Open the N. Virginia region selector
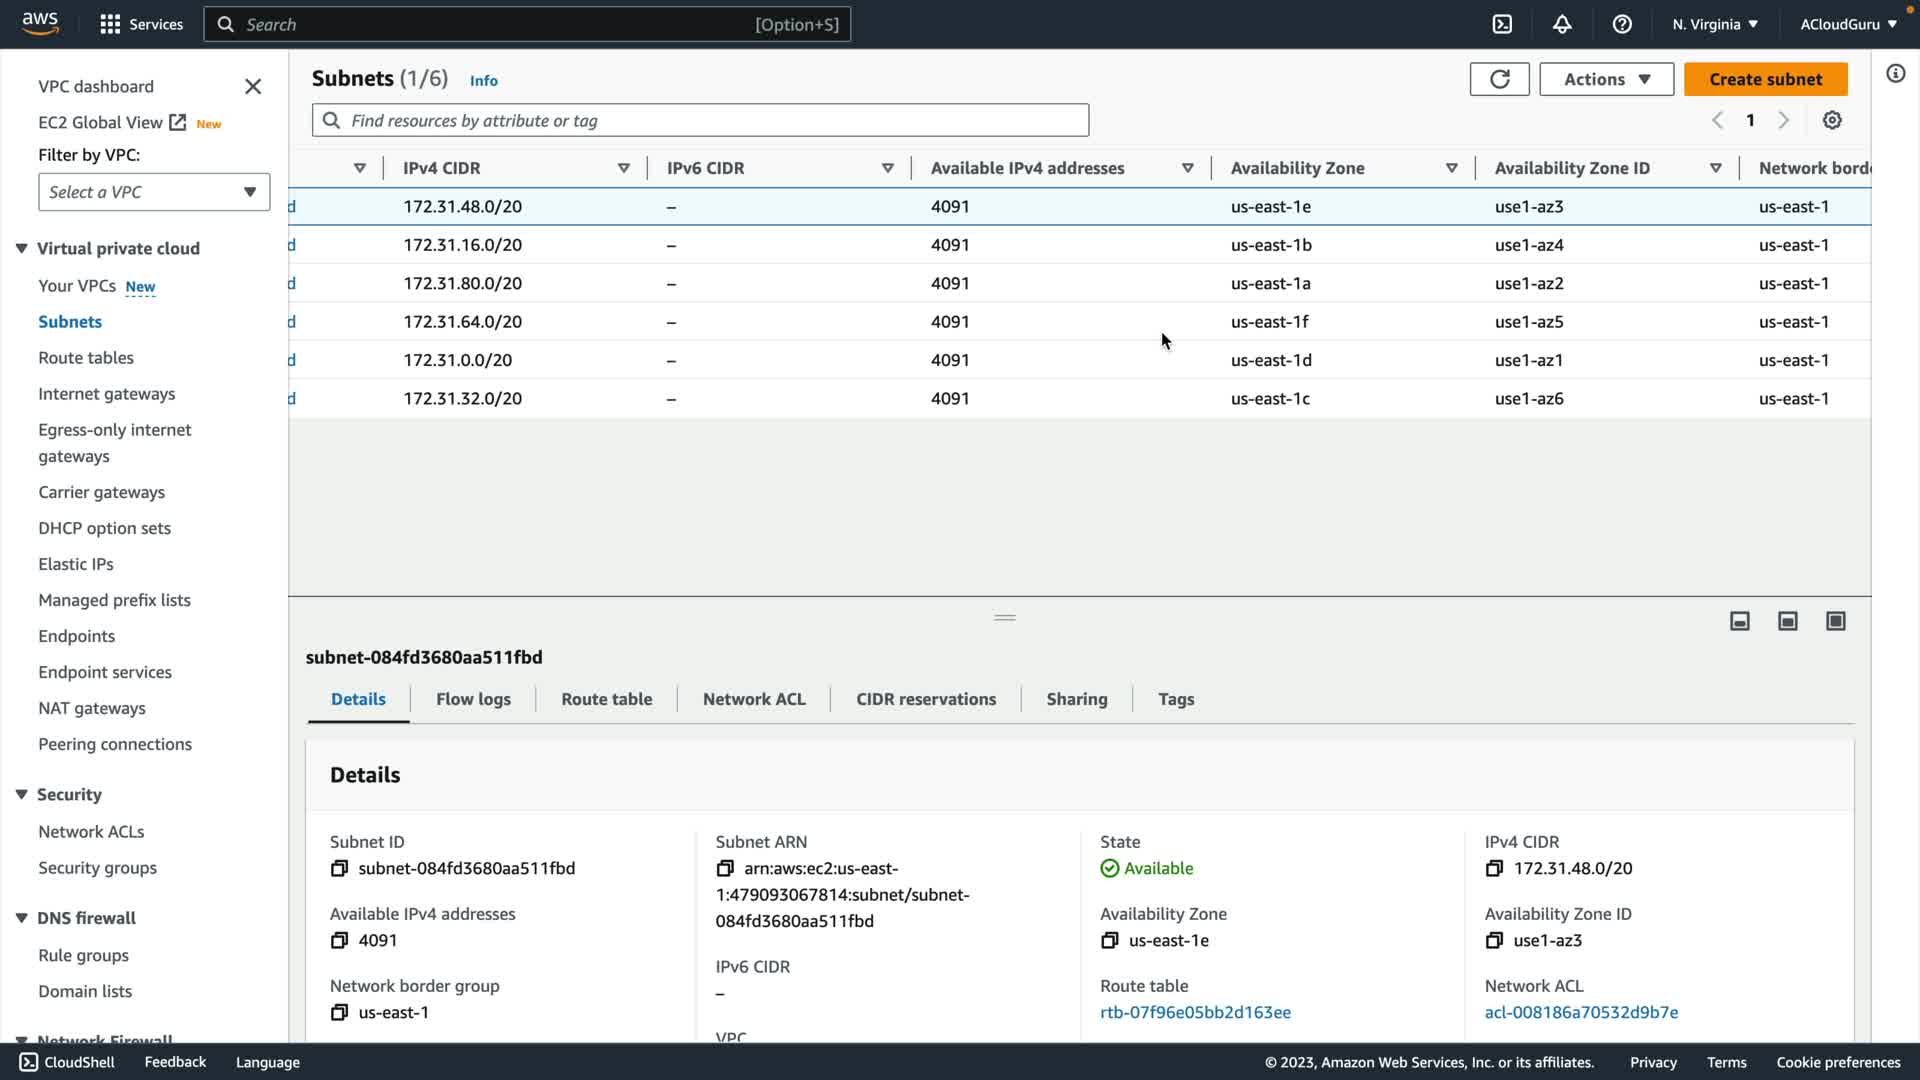Viewport: 1920px width, 1080px height. (x=1714, y=24)
